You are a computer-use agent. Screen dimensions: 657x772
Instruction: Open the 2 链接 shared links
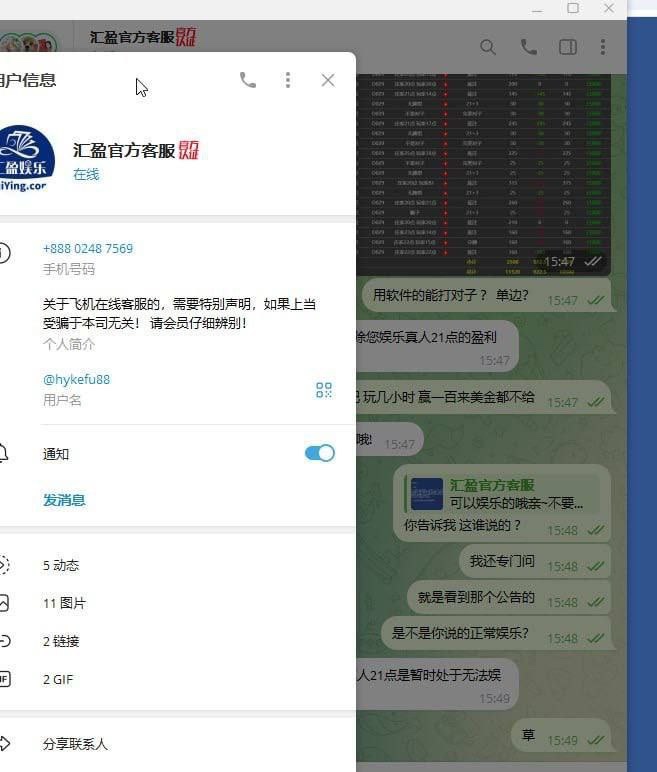tap(61, 641)
